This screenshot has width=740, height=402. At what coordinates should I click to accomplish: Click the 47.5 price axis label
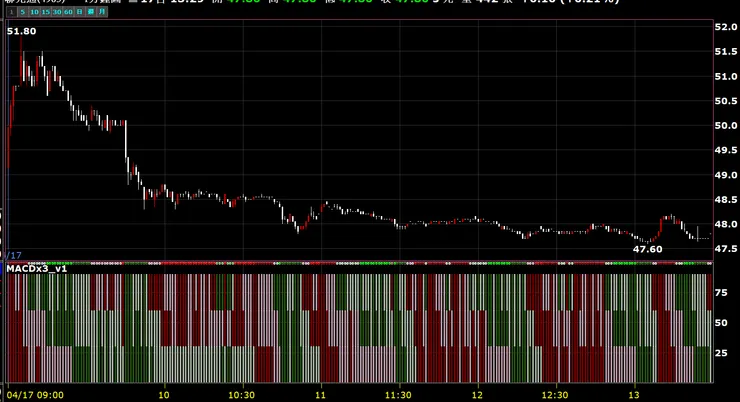click(x=726, y=249)
